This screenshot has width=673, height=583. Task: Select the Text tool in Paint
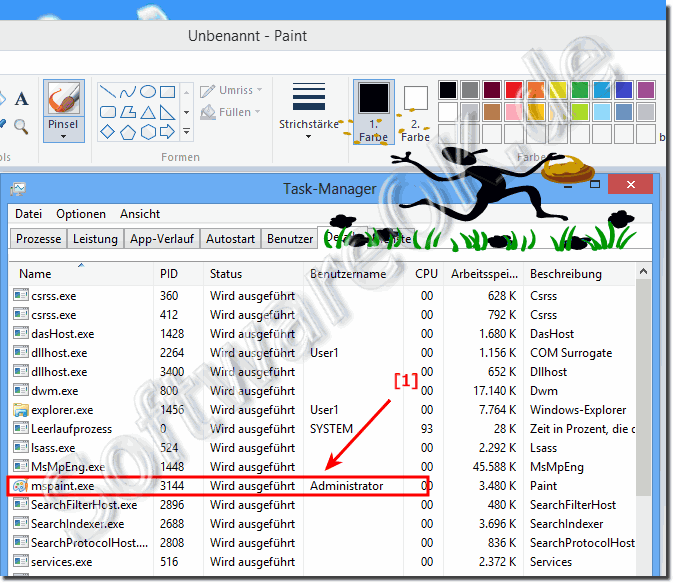21,99
